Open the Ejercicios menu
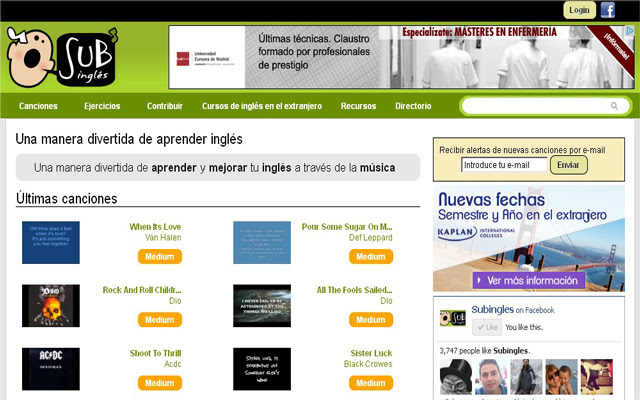This screenshot has height=400, width=640. coord(102,106)
